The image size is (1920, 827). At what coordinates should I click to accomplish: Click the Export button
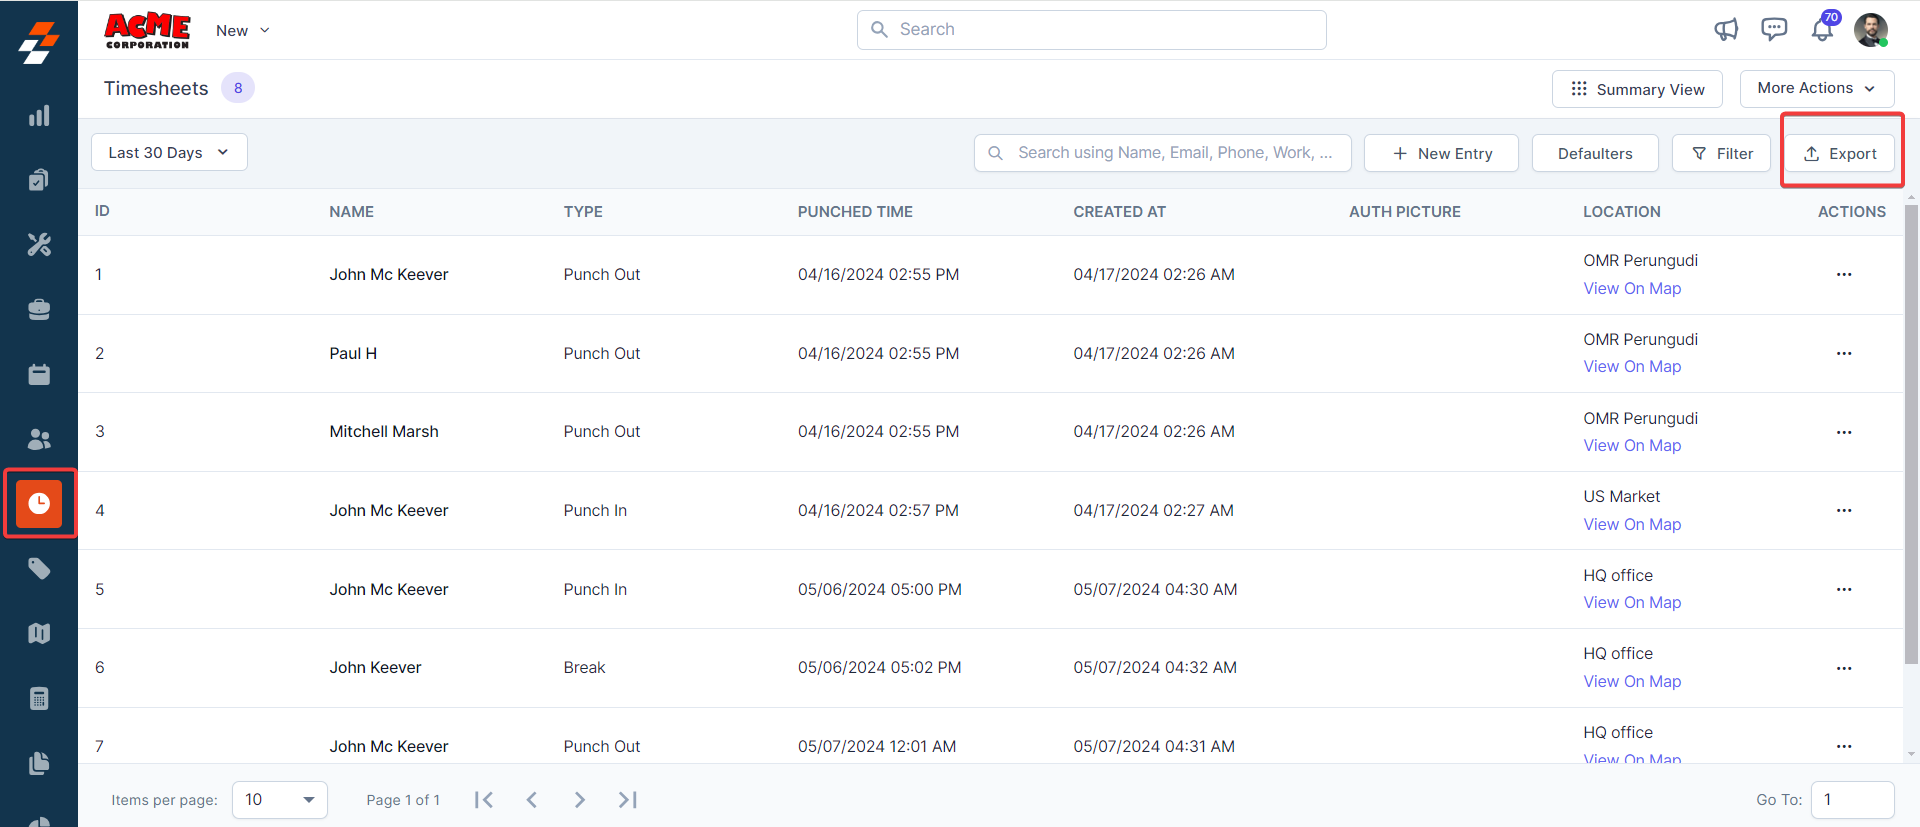tap(1840, 153)
